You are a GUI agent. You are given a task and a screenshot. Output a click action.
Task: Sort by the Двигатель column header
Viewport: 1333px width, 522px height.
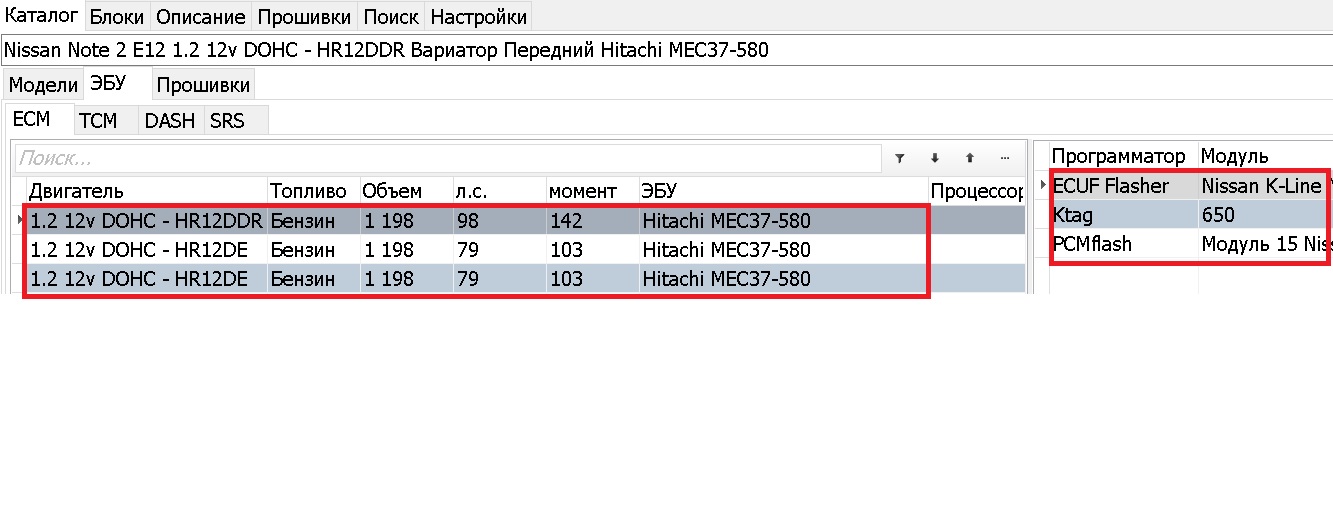pos(145,191)
